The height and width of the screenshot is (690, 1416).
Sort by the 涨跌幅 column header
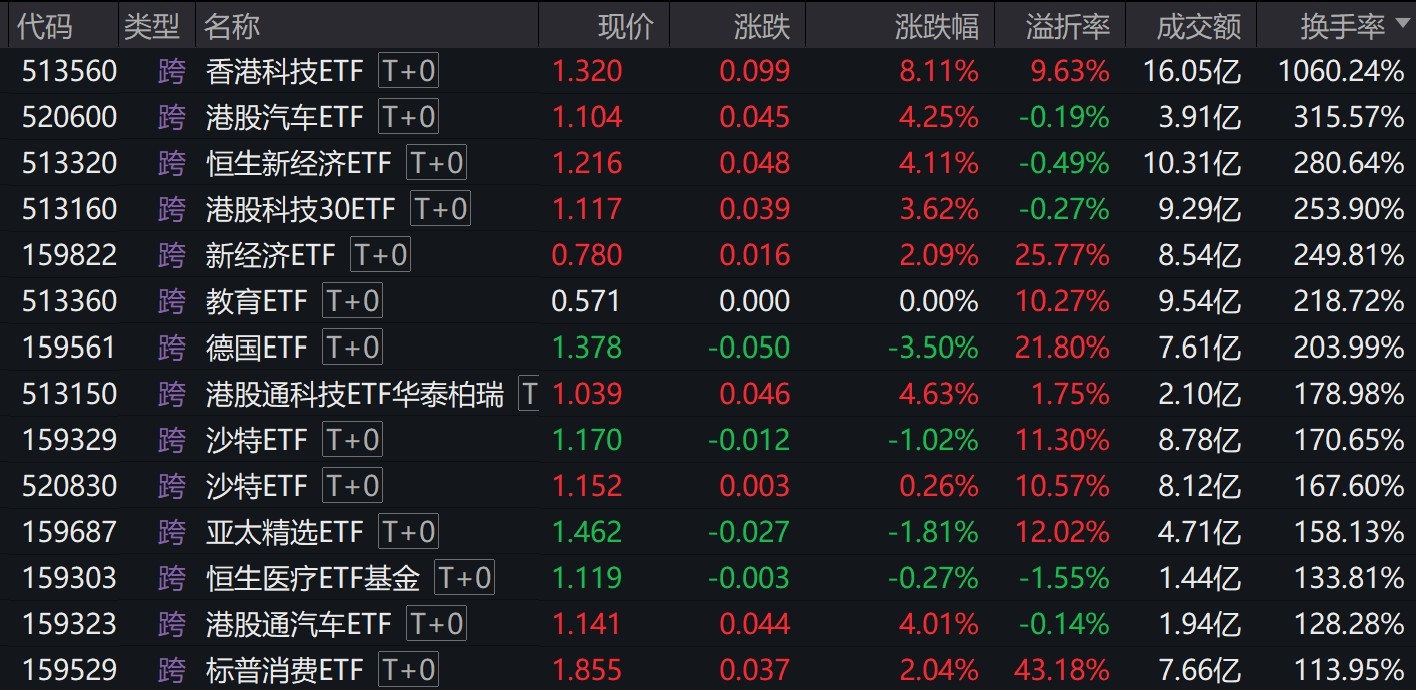point(936,27)
